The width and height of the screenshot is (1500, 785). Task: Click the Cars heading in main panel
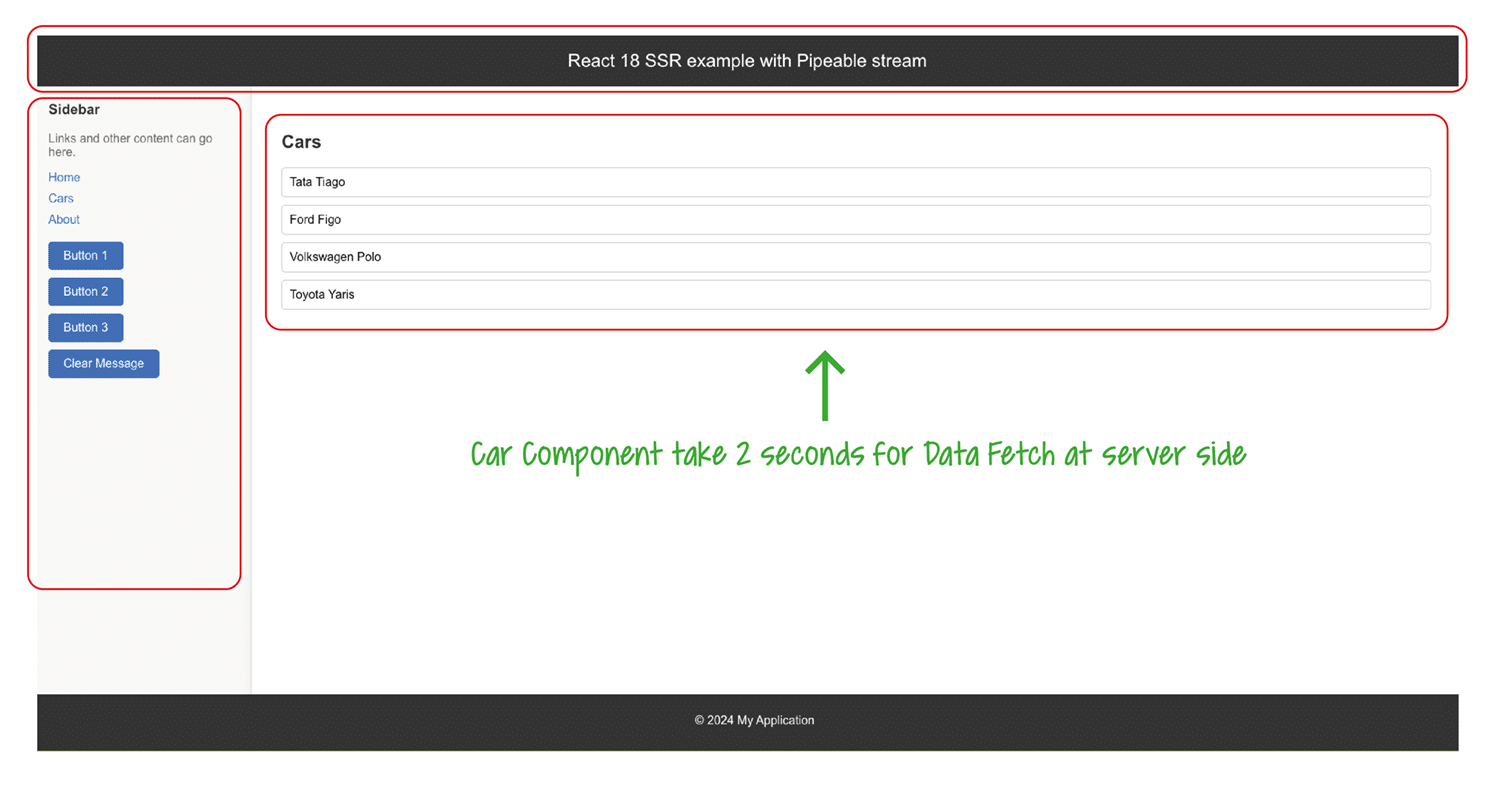[301, 142]
